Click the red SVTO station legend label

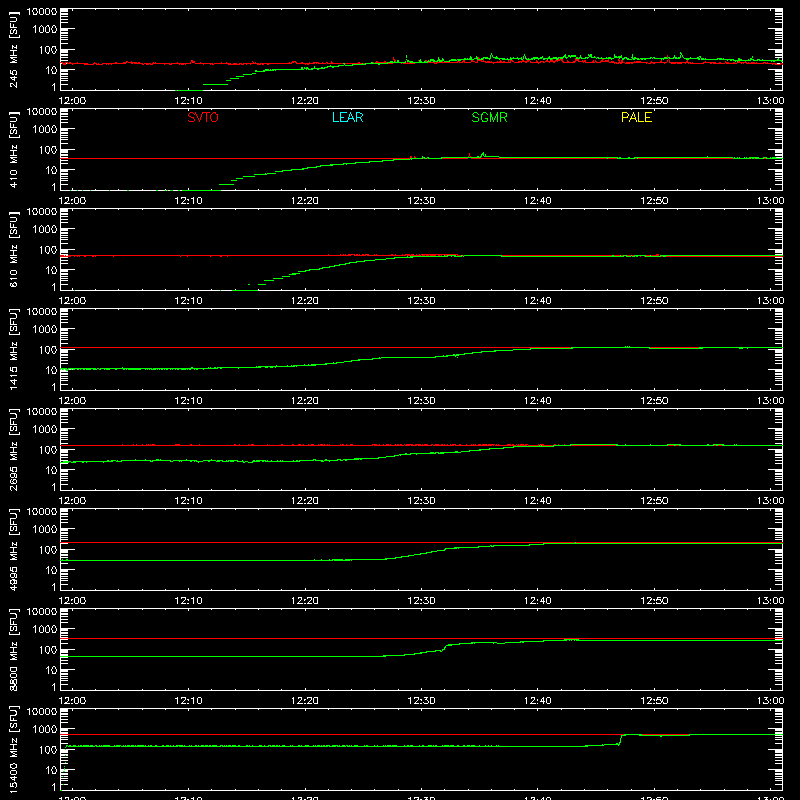pyautogui.click(x=203, y=117)
